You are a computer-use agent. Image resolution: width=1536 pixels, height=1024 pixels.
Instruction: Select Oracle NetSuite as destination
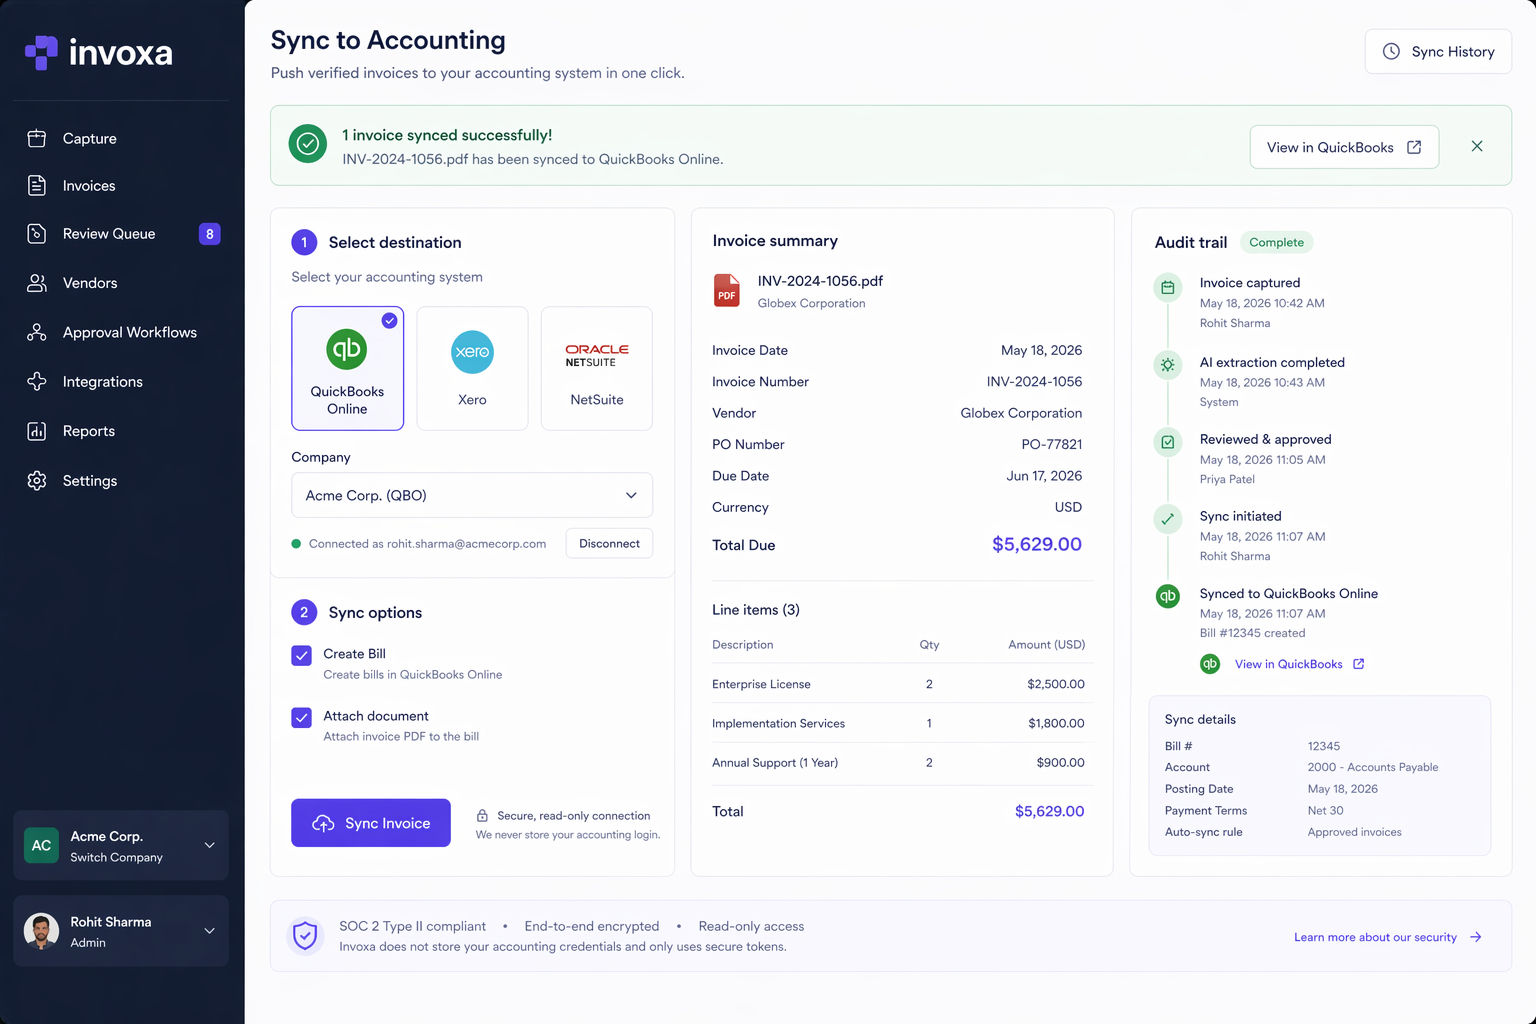597,368
